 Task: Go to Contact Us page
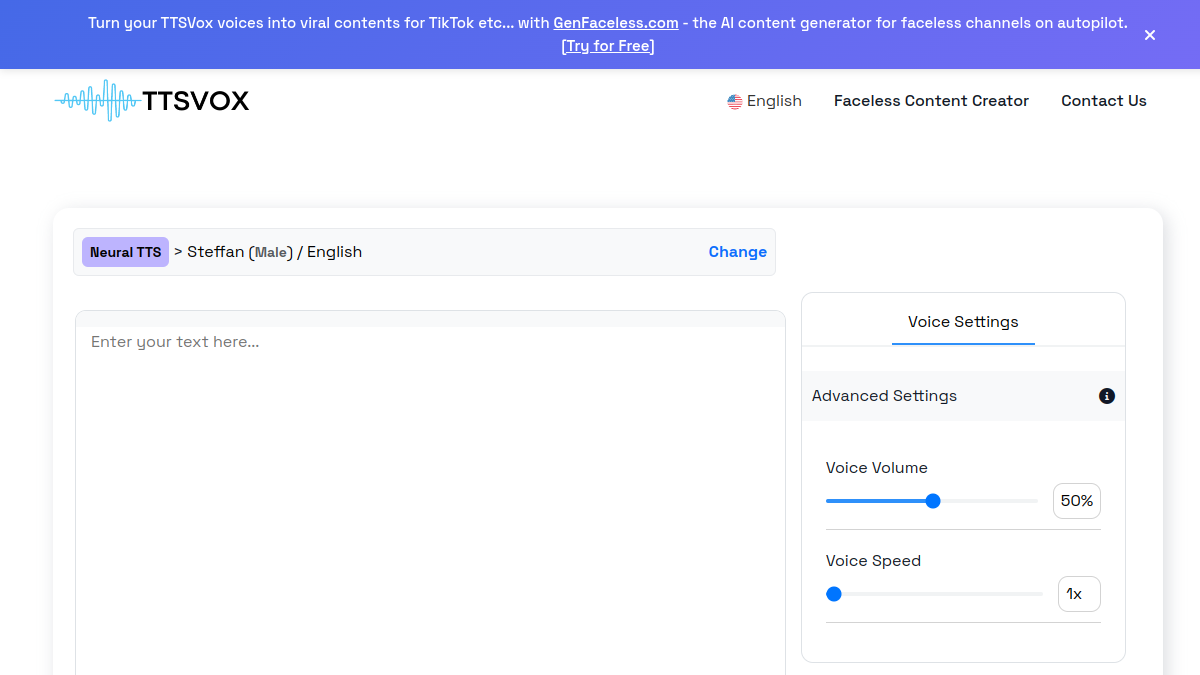pyautogui.click(x=1104, y=101)
